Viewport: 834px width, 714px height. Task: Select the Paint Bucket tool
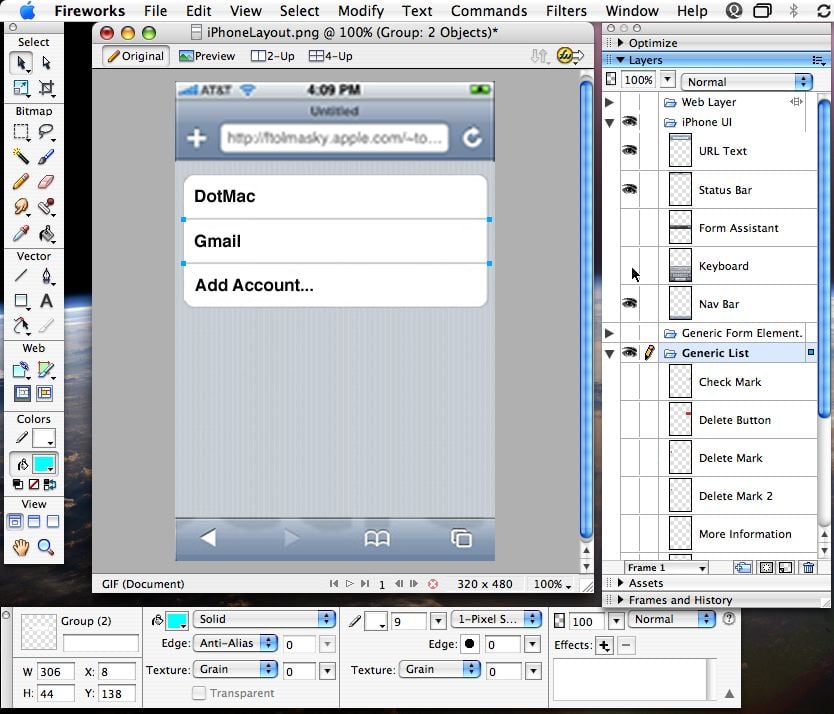[x=46, y=233]
